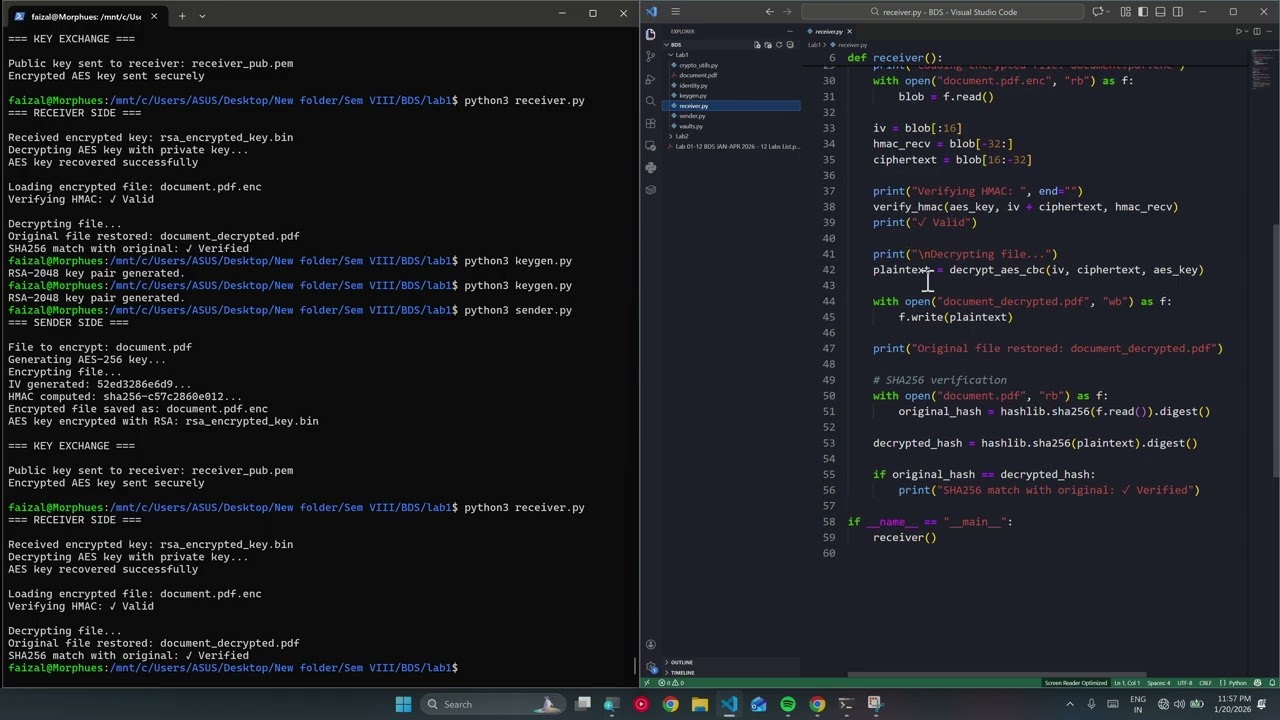Click the Split Editor Right icon

(1257, 31)
